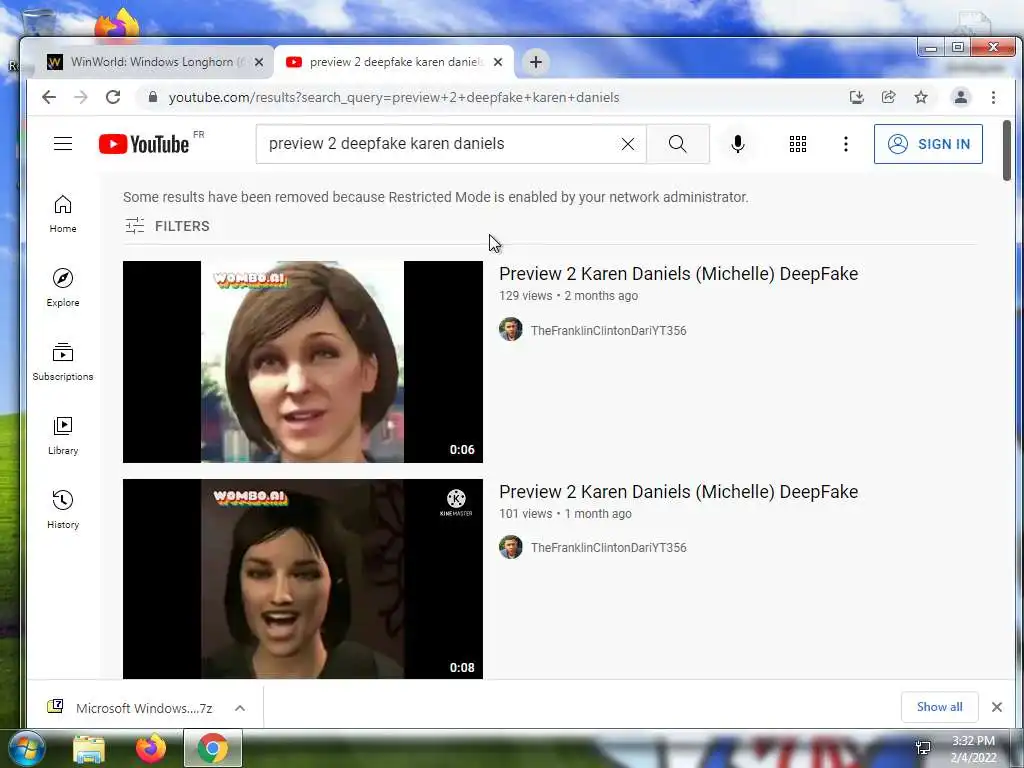Open Library in the sidebar

click(x=63, y=436)
